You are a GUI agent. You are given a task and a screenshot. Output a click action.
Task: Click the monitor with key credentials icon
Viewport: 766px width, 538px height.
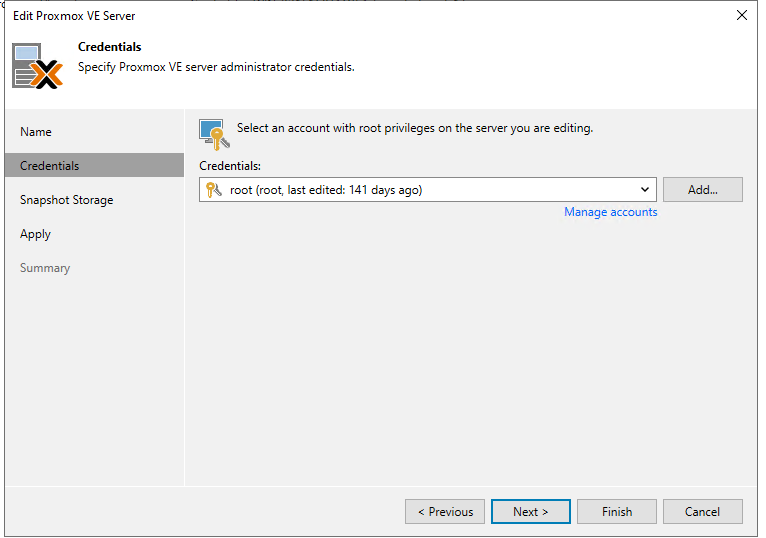[214, 134]
